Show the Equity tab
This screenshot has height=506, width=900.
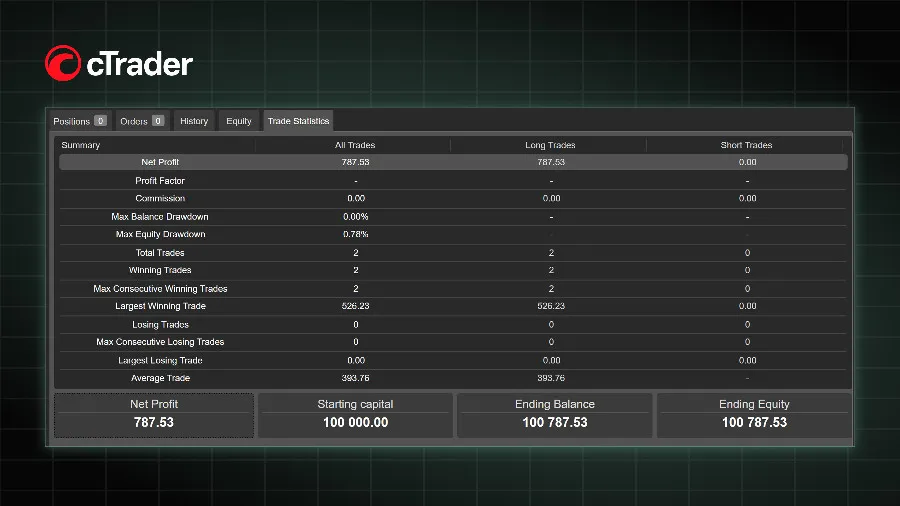coord(239,121)
